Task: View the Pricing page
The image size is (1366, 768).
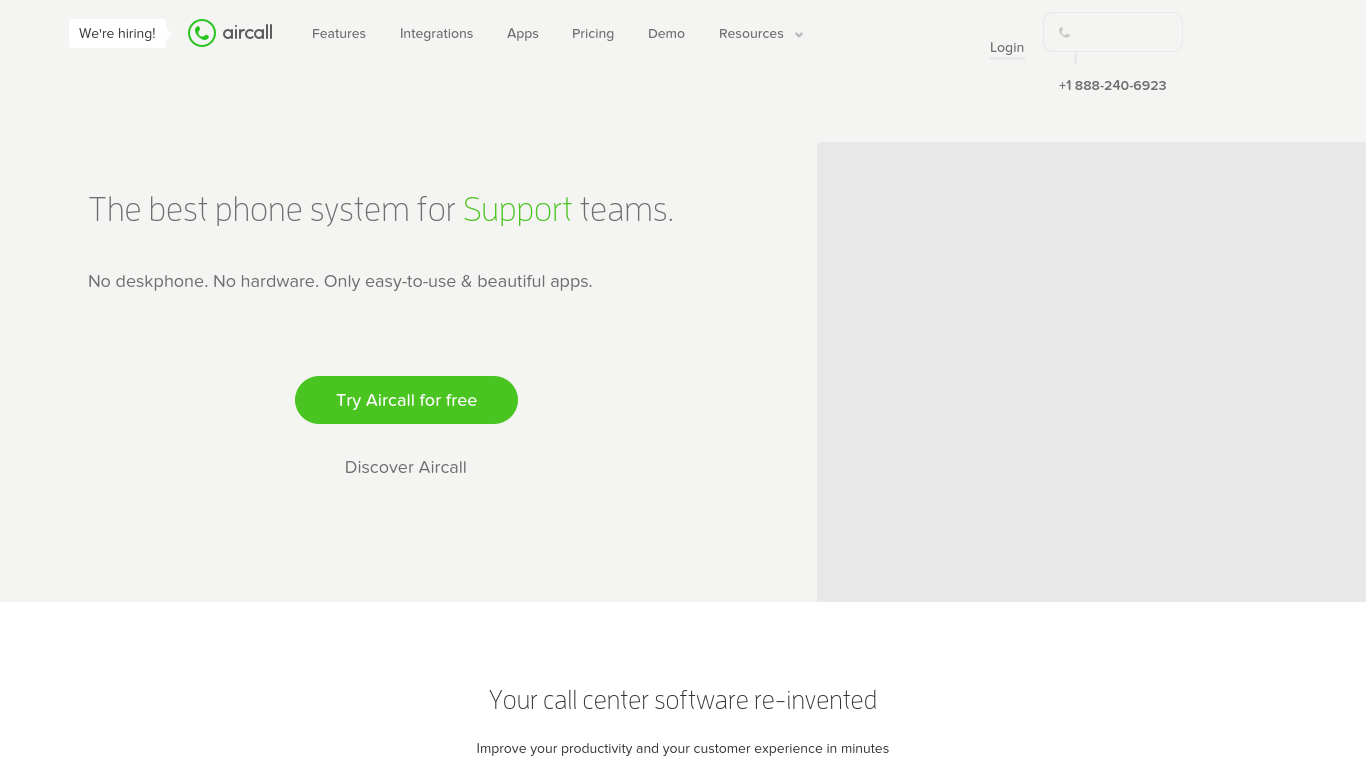Action: (x=593, y=34)
